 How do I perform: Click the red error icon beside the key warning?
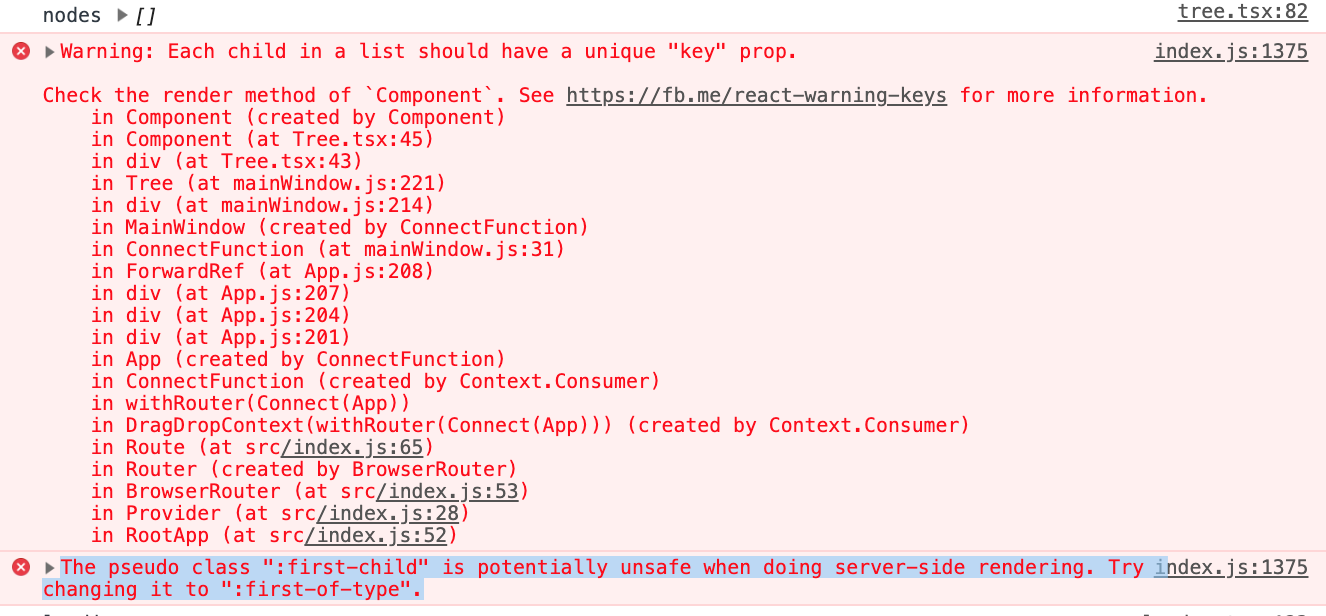20,51
